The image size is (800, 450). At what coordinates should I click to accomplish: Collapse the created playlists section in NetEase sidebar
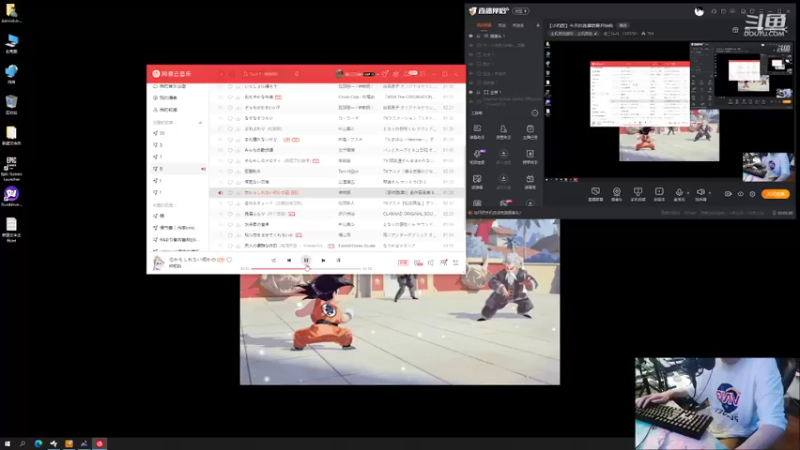(x=163, y=122)
